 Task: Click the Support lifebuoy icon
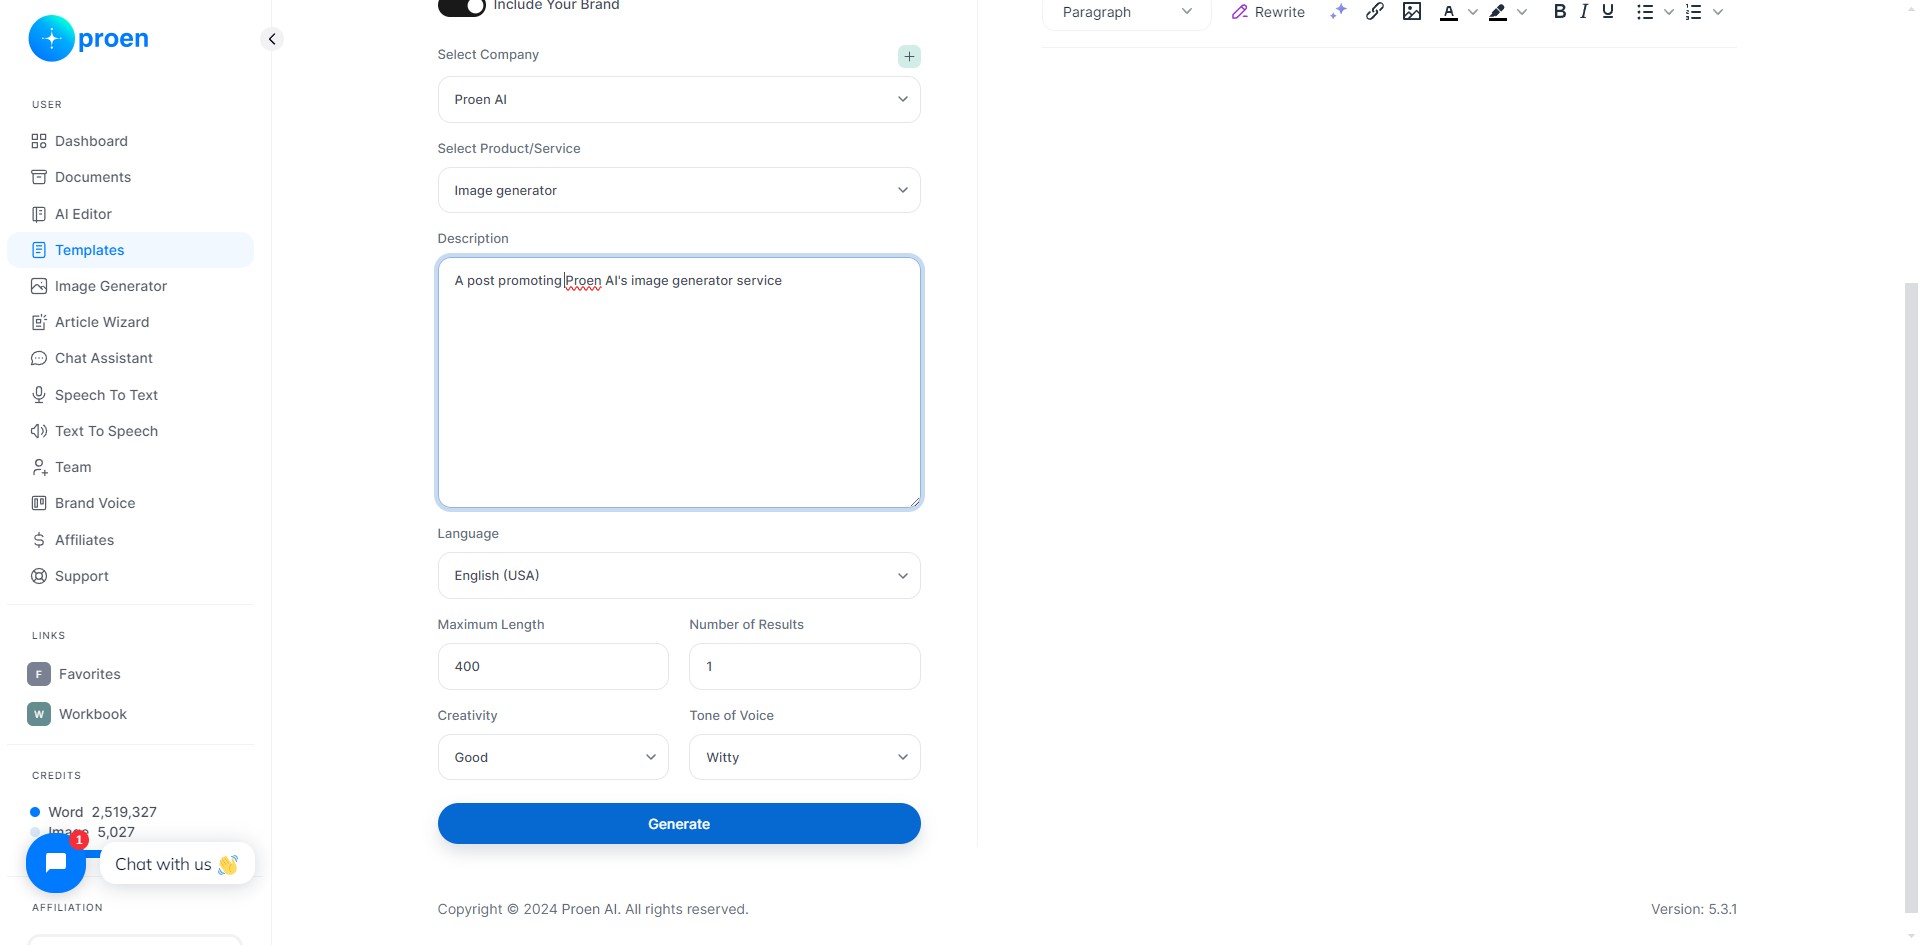[39, 576]
